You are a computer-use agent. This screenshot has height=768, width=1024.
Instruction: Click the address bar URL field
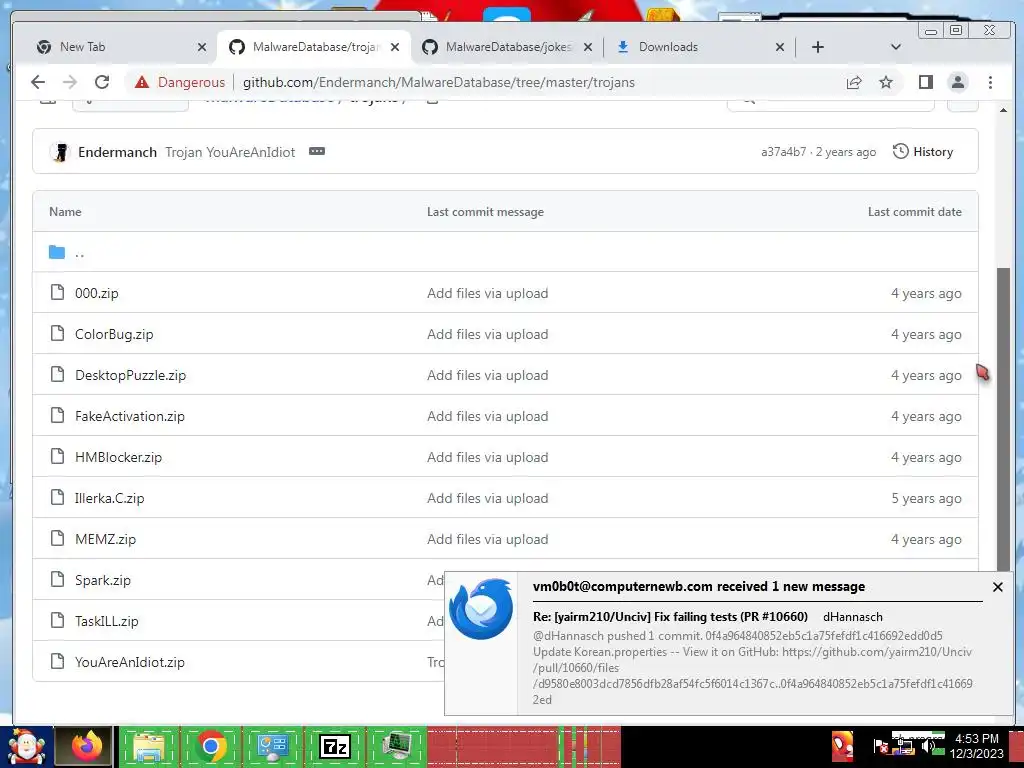click(438, 82)
